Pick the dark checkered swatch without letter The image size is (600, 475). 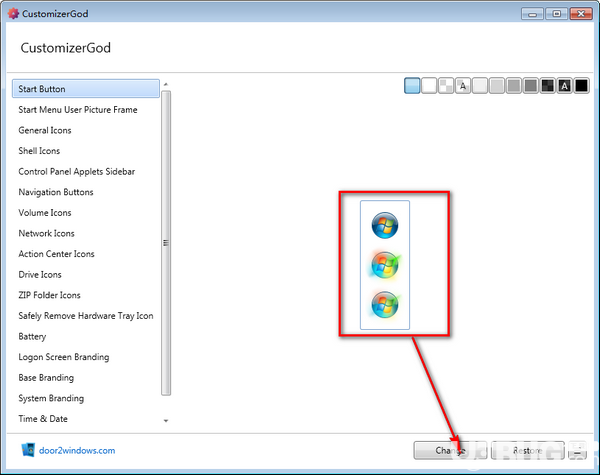[548, 86]
